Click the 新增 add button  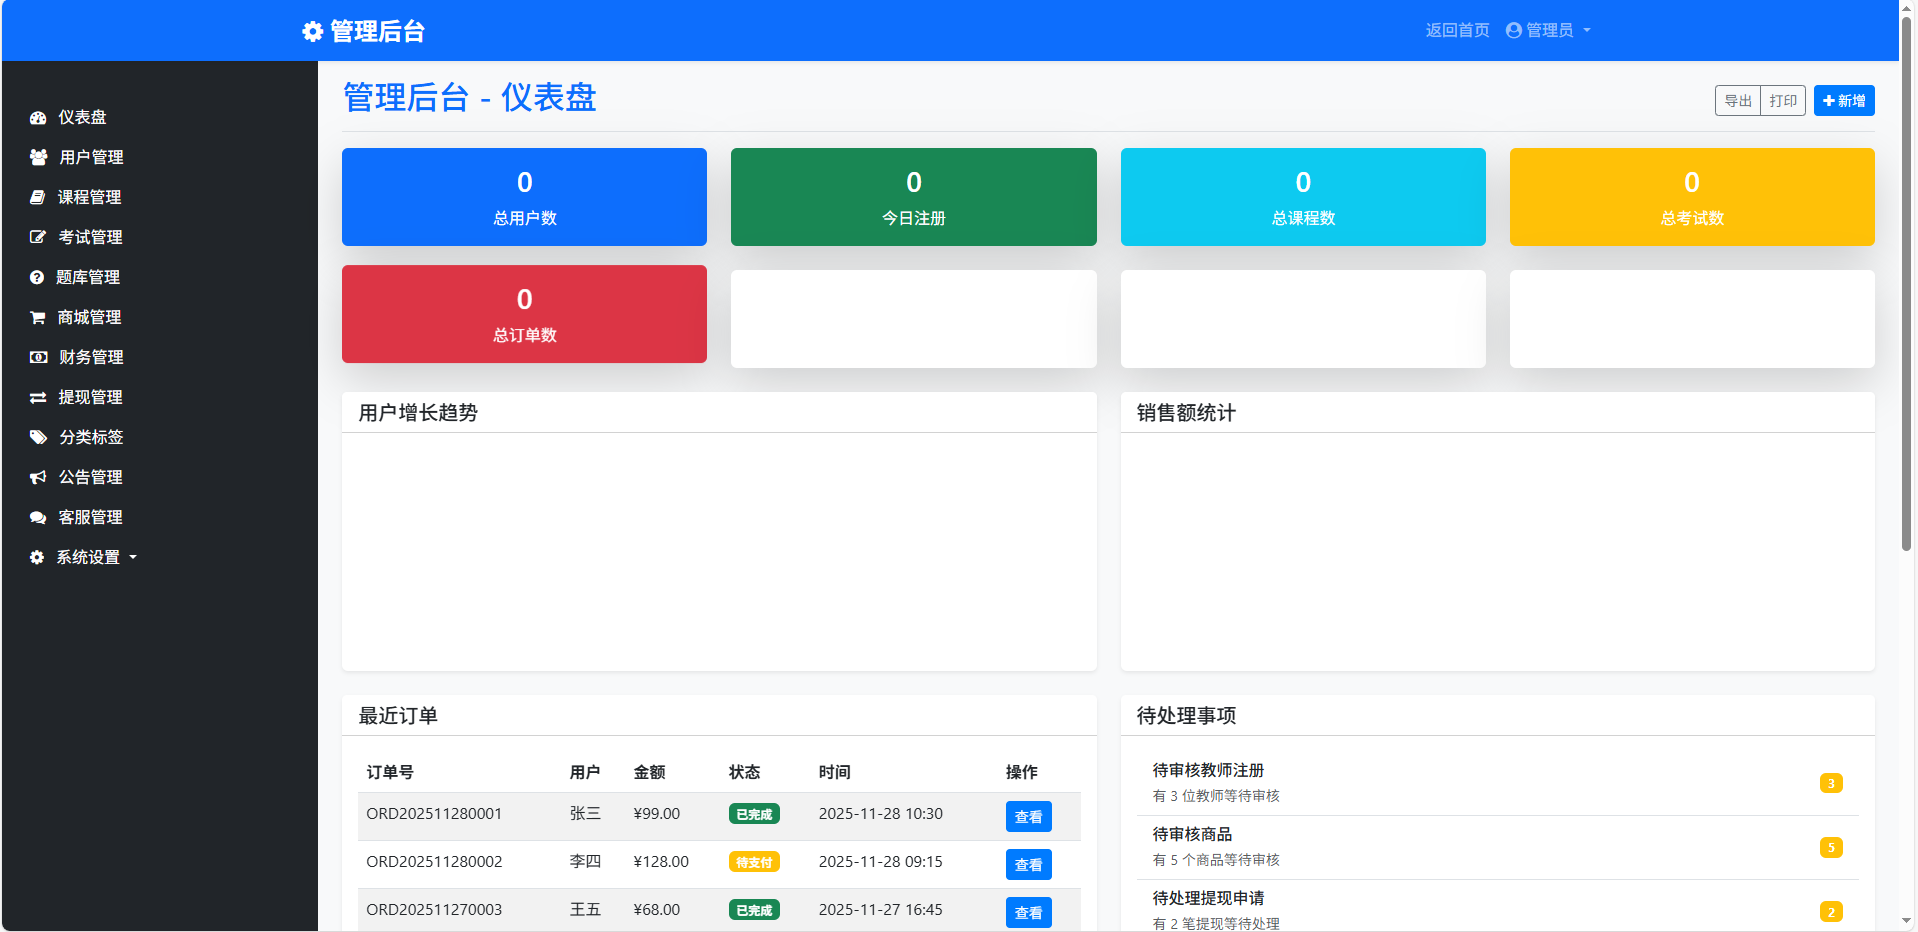(1843, 100)
